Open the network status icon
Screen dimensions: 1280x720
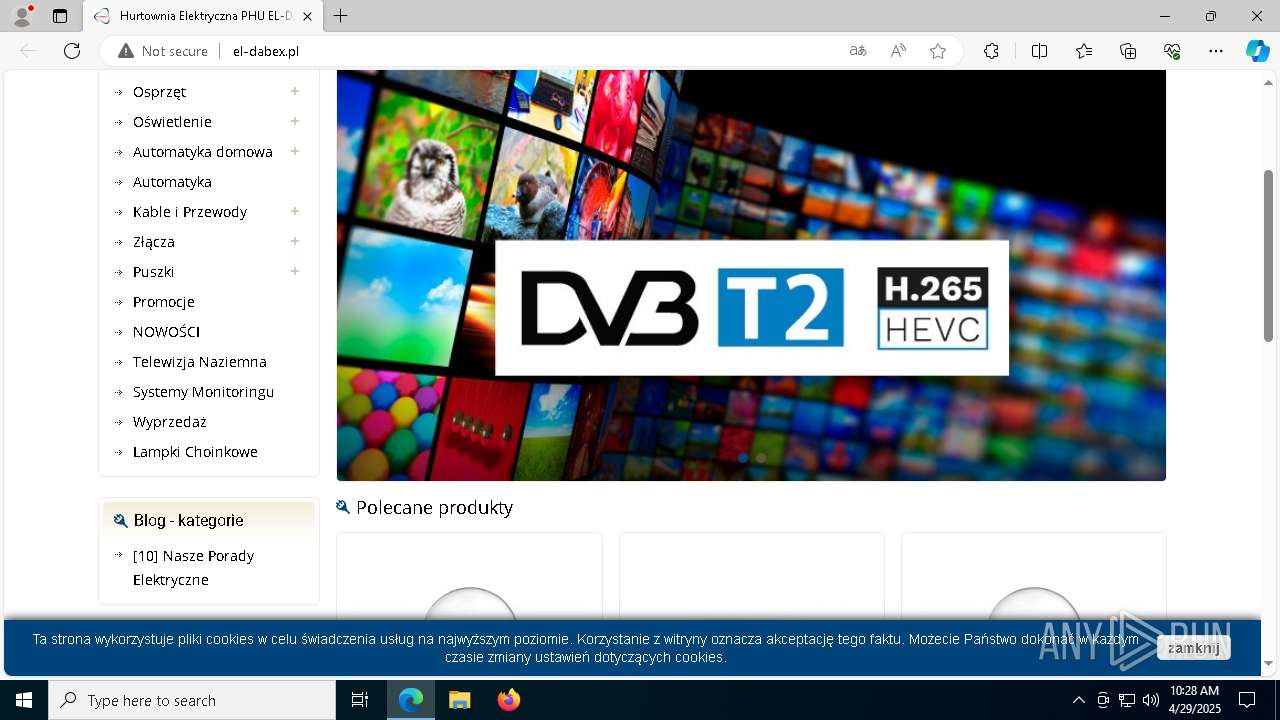(1127, 700)
